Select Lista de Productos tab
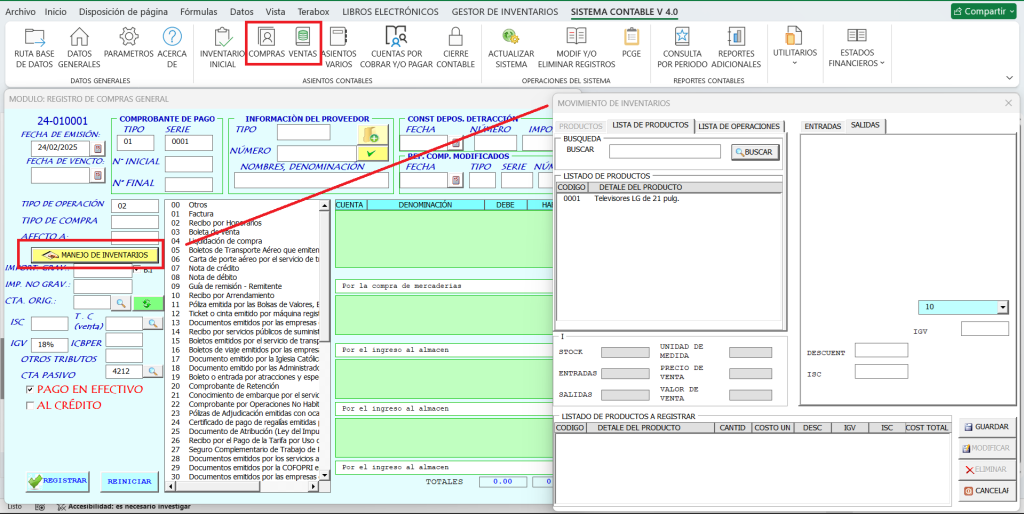The image size is (1024, 514). point(650,125)
